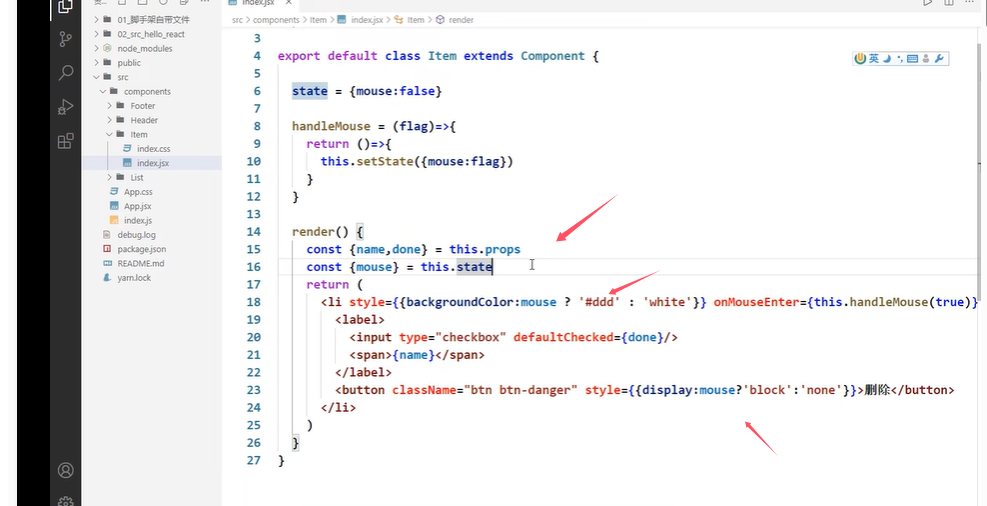987x506 pixels.
Task: Select 'components' in the breadcrumb path
Action: coord(276,20)
